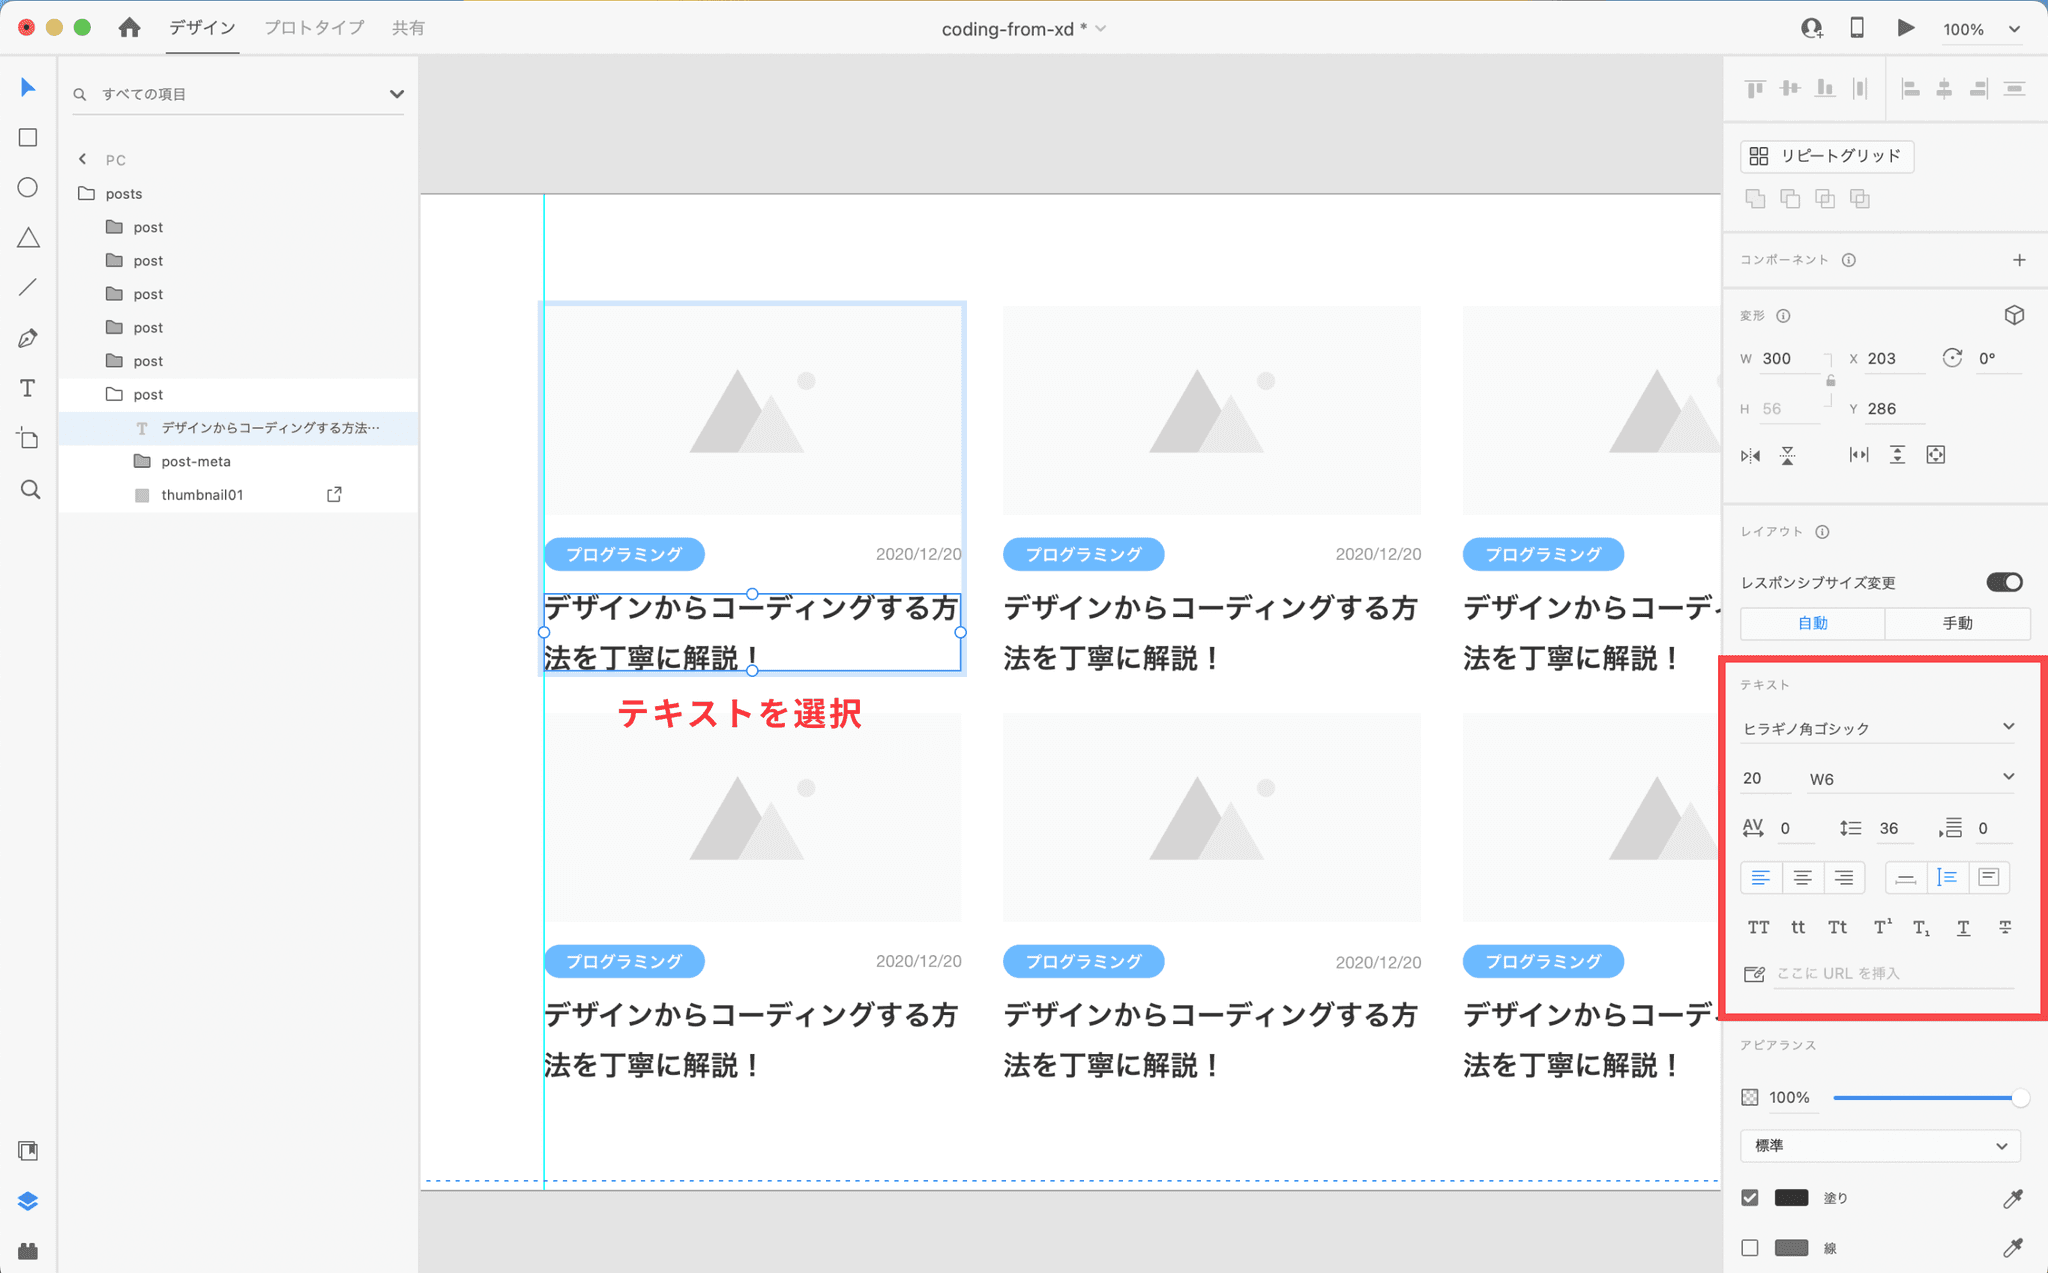Open すべての項目 filter dropdown
Image resolution: width=2048 pixels, height=1273 pixels.
[397, 94]
